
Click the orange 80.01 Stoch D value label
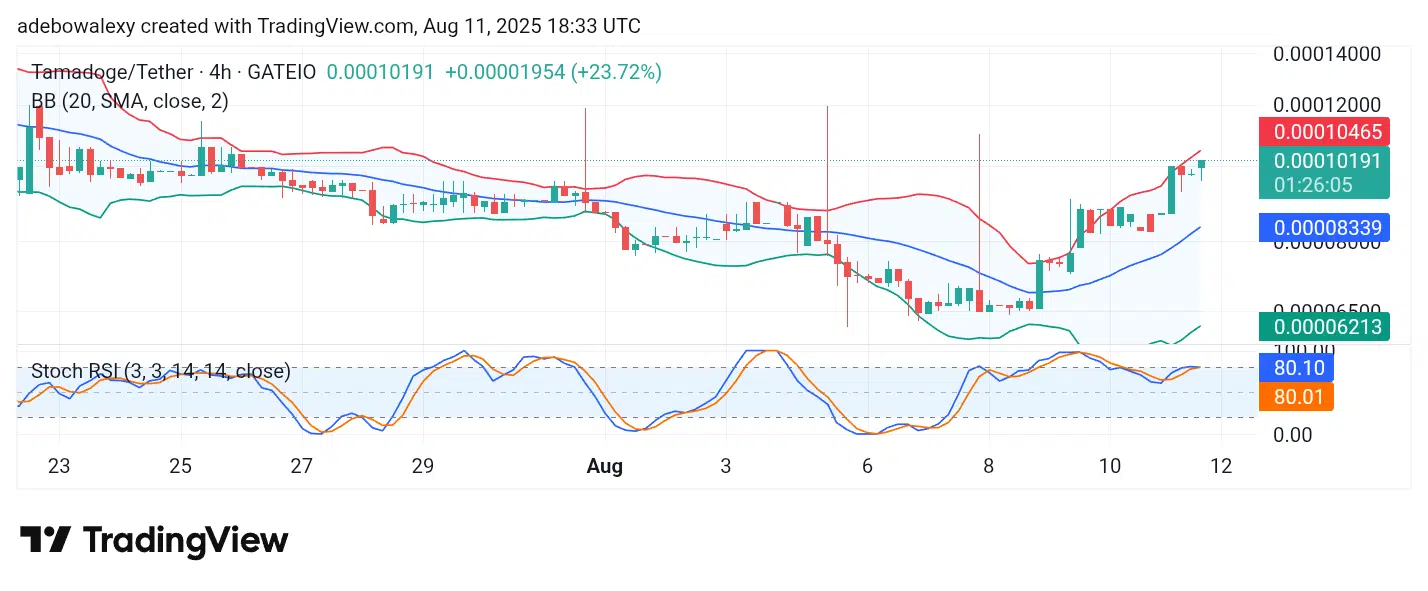pos(1296,397)
